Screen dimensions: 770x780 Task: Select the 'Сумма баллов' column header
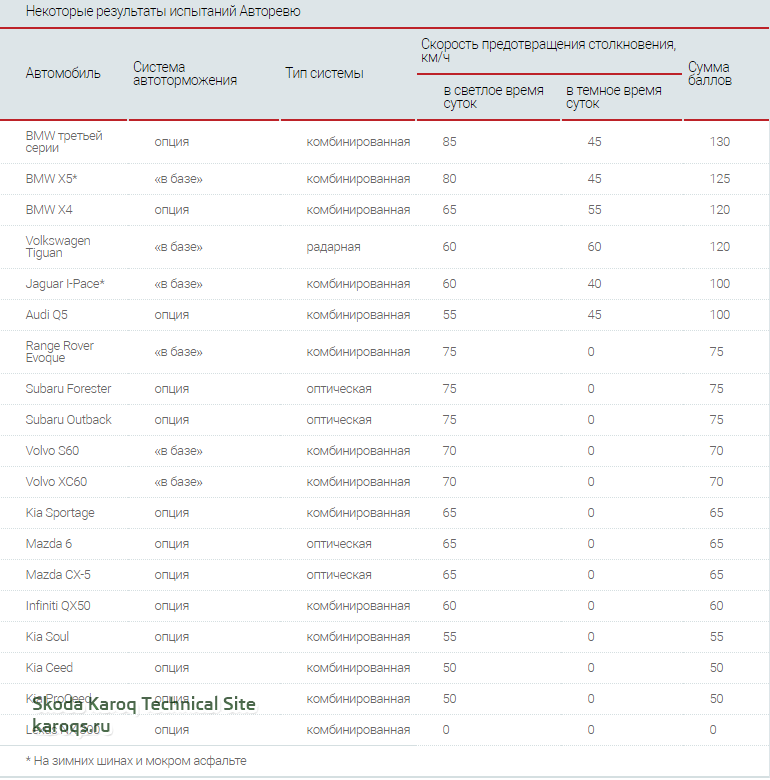(x=709, y=73)
